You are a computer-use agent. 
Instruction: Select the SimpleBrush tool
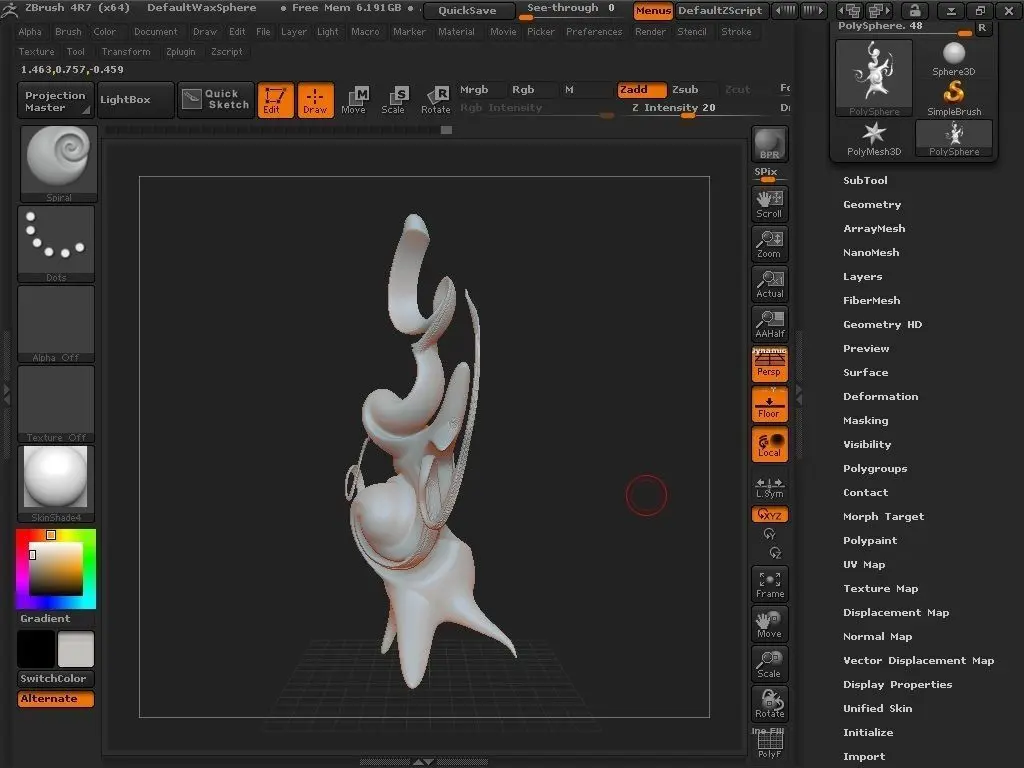click(953, 99)
